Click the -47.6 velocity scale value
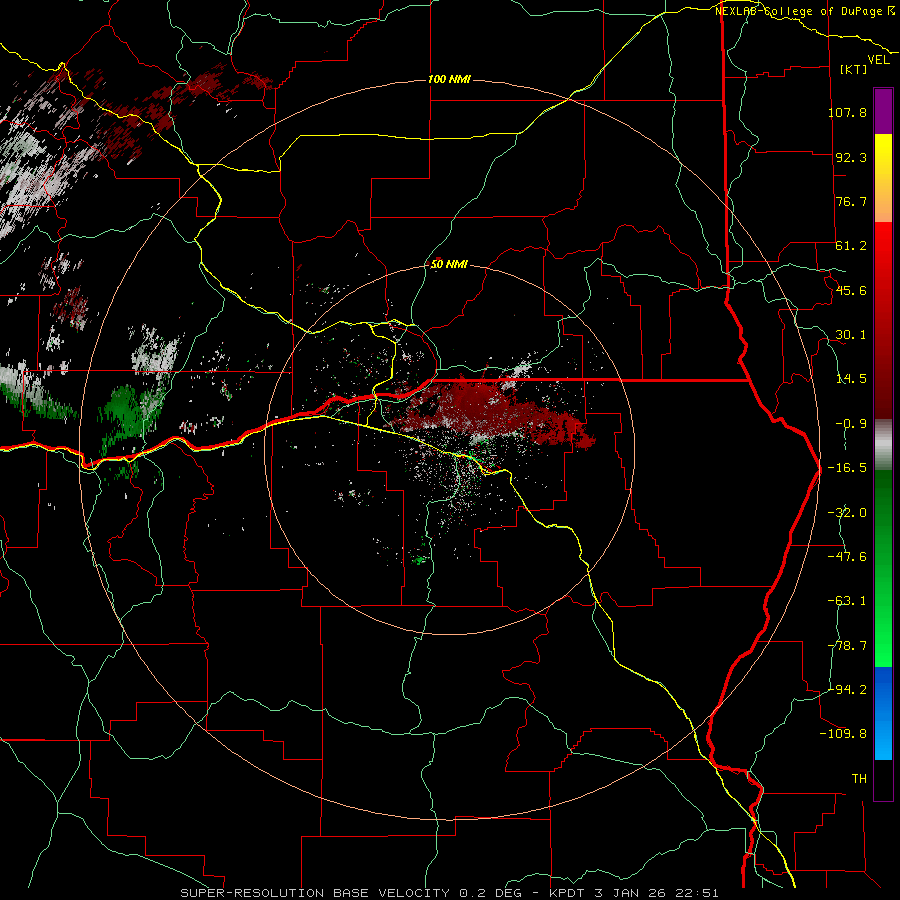The width and height of the screenshot is (900, 900). [847, 557]
